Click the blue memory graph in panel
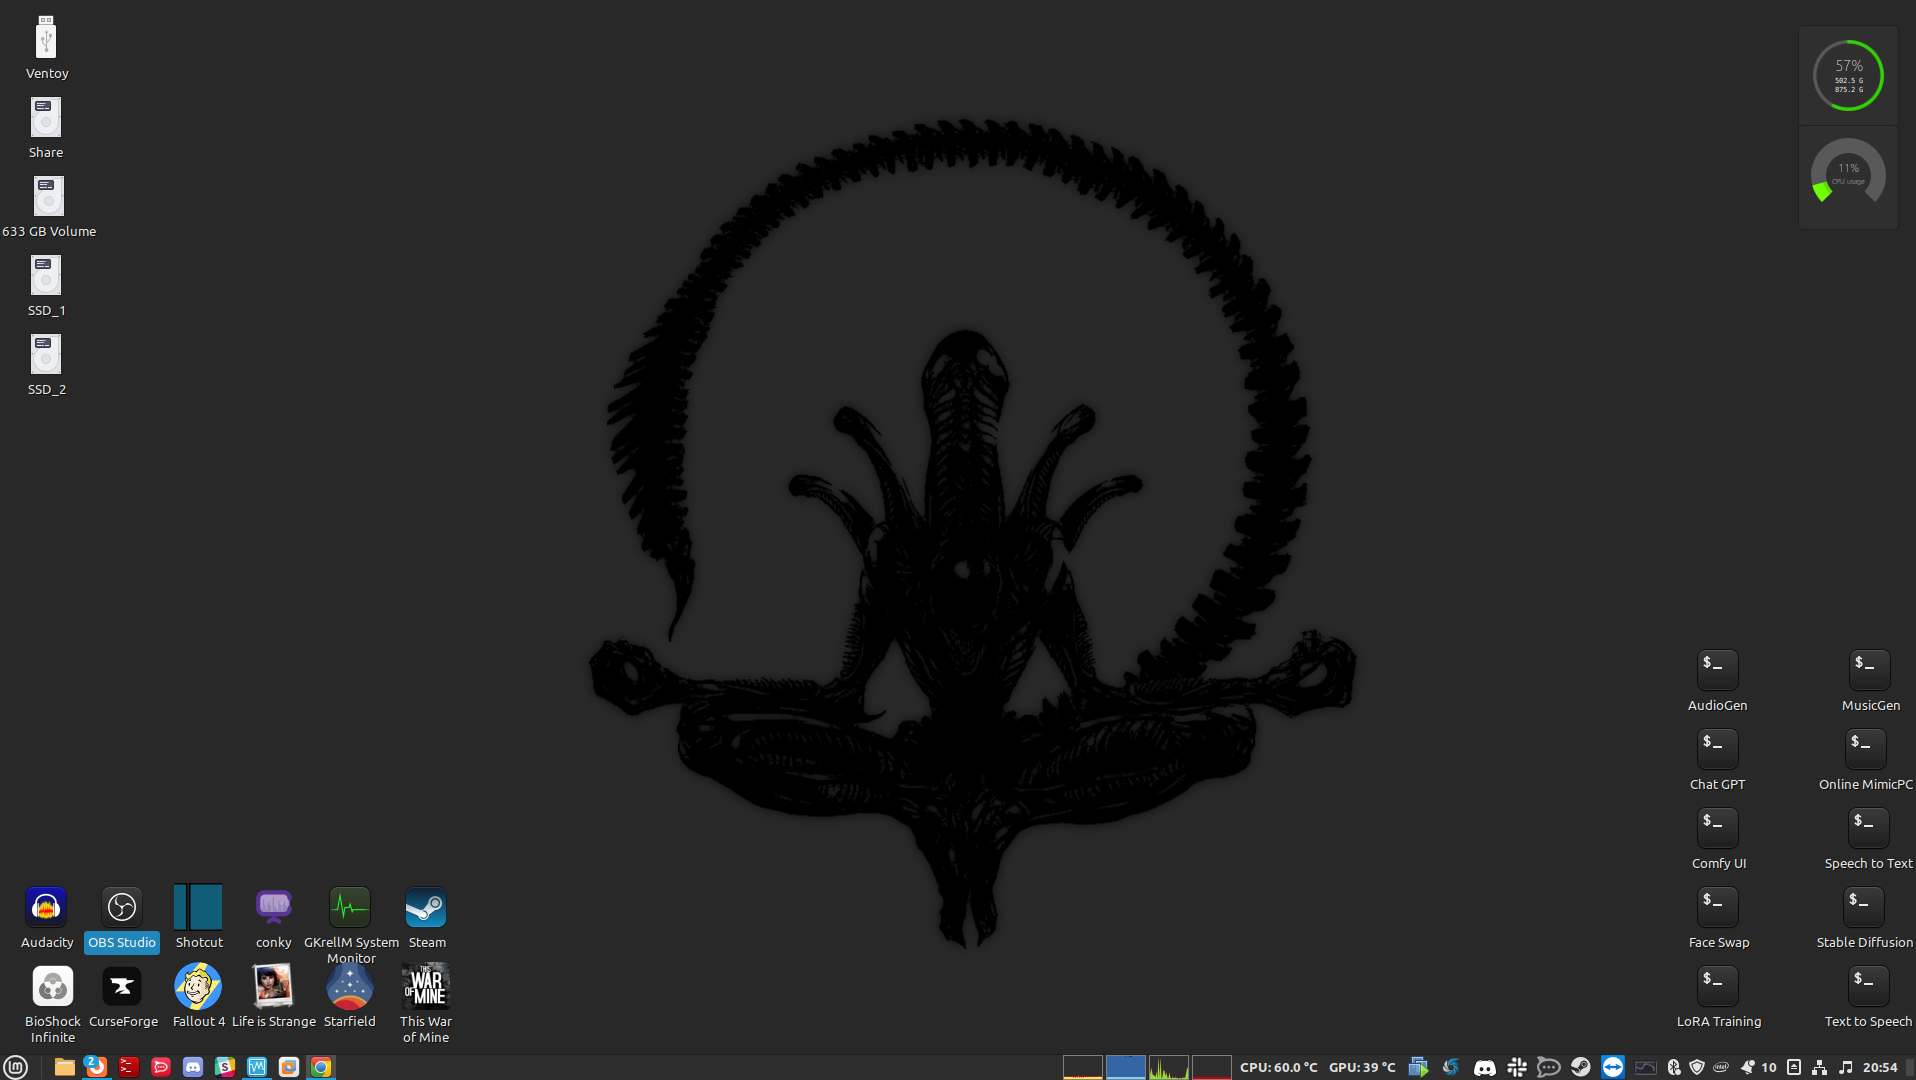 click(1125, 1067)
